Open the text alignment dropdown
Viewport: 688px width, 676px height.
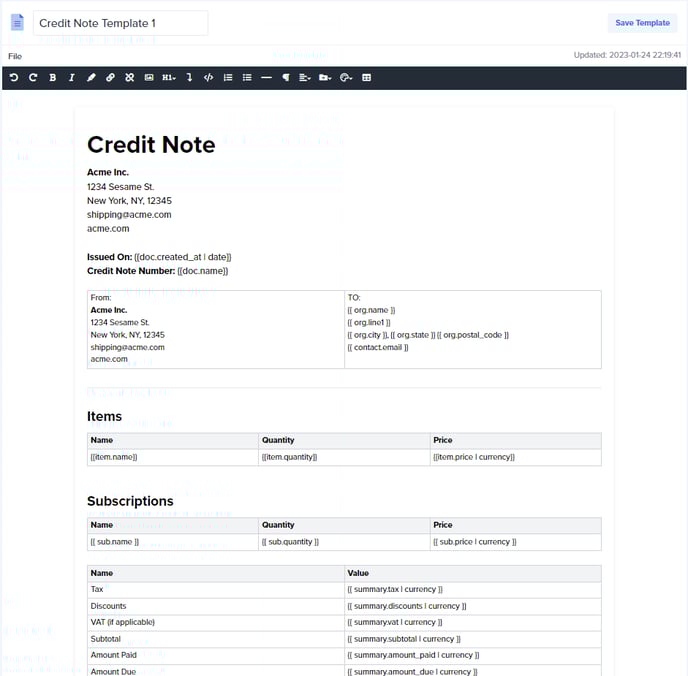pyautogui.click(x=305, y=78)
